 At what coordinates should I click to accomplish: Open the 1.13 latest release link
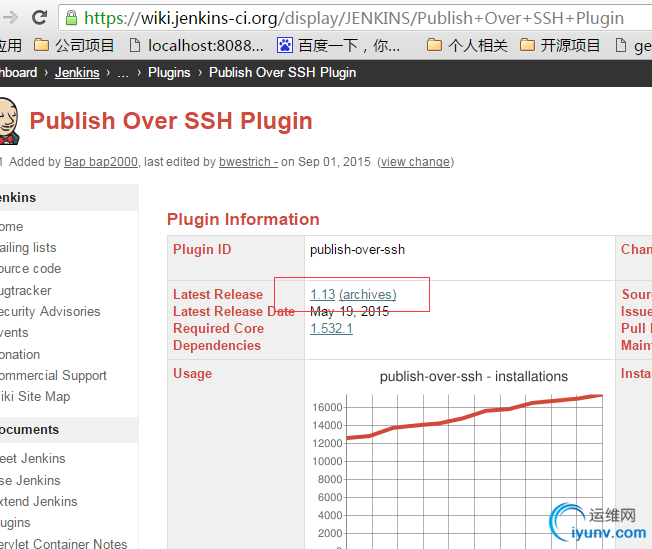click(323, 294)
